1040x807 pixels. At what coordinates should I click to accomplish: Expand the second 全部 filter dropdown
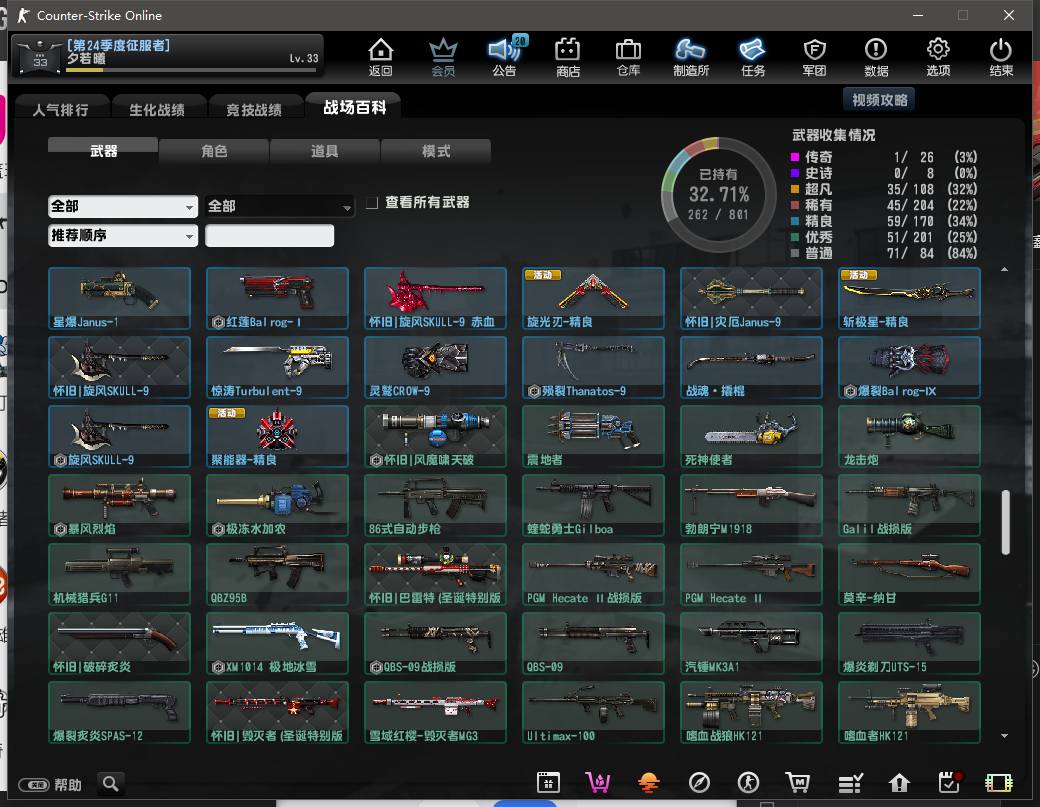280,206
